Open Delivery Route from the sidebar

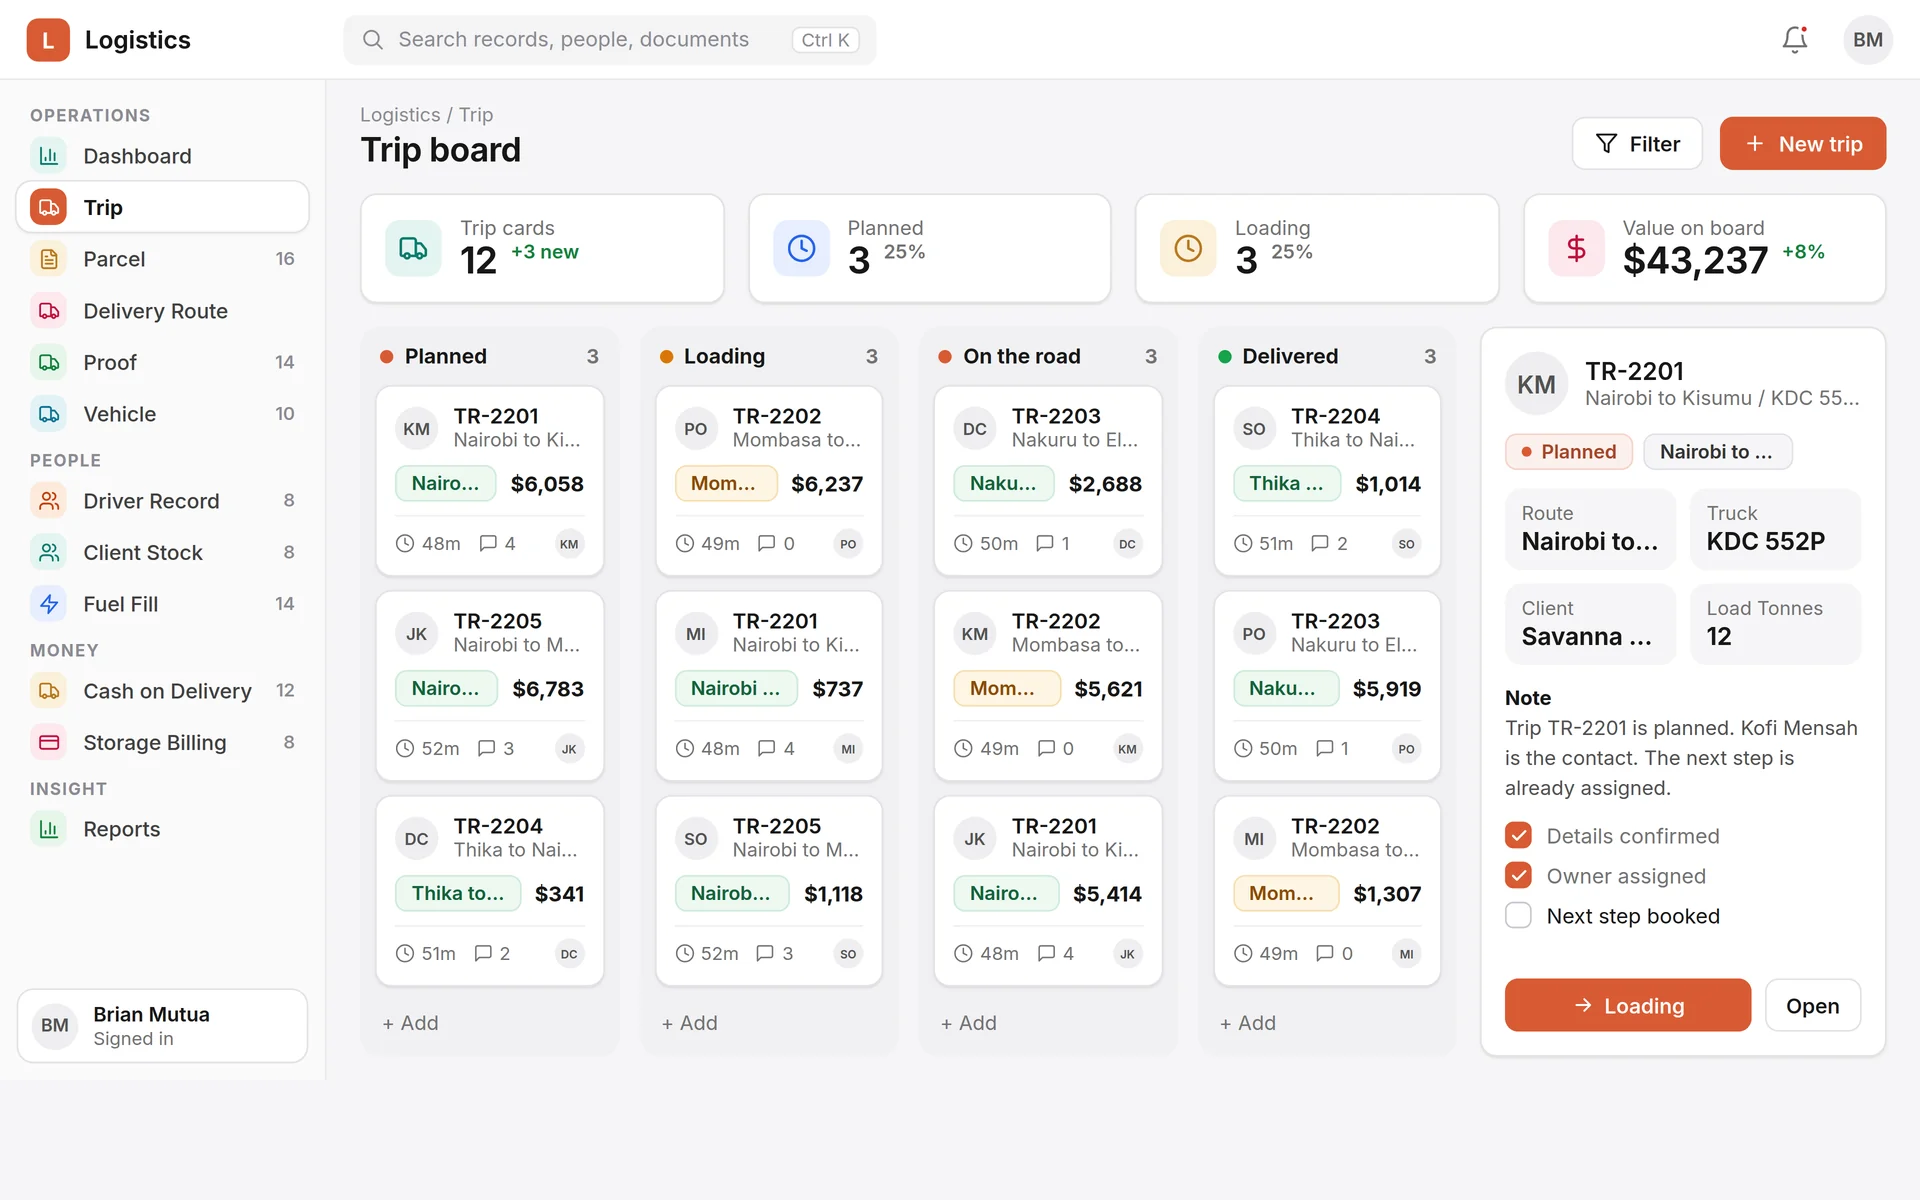coord(163,311)
